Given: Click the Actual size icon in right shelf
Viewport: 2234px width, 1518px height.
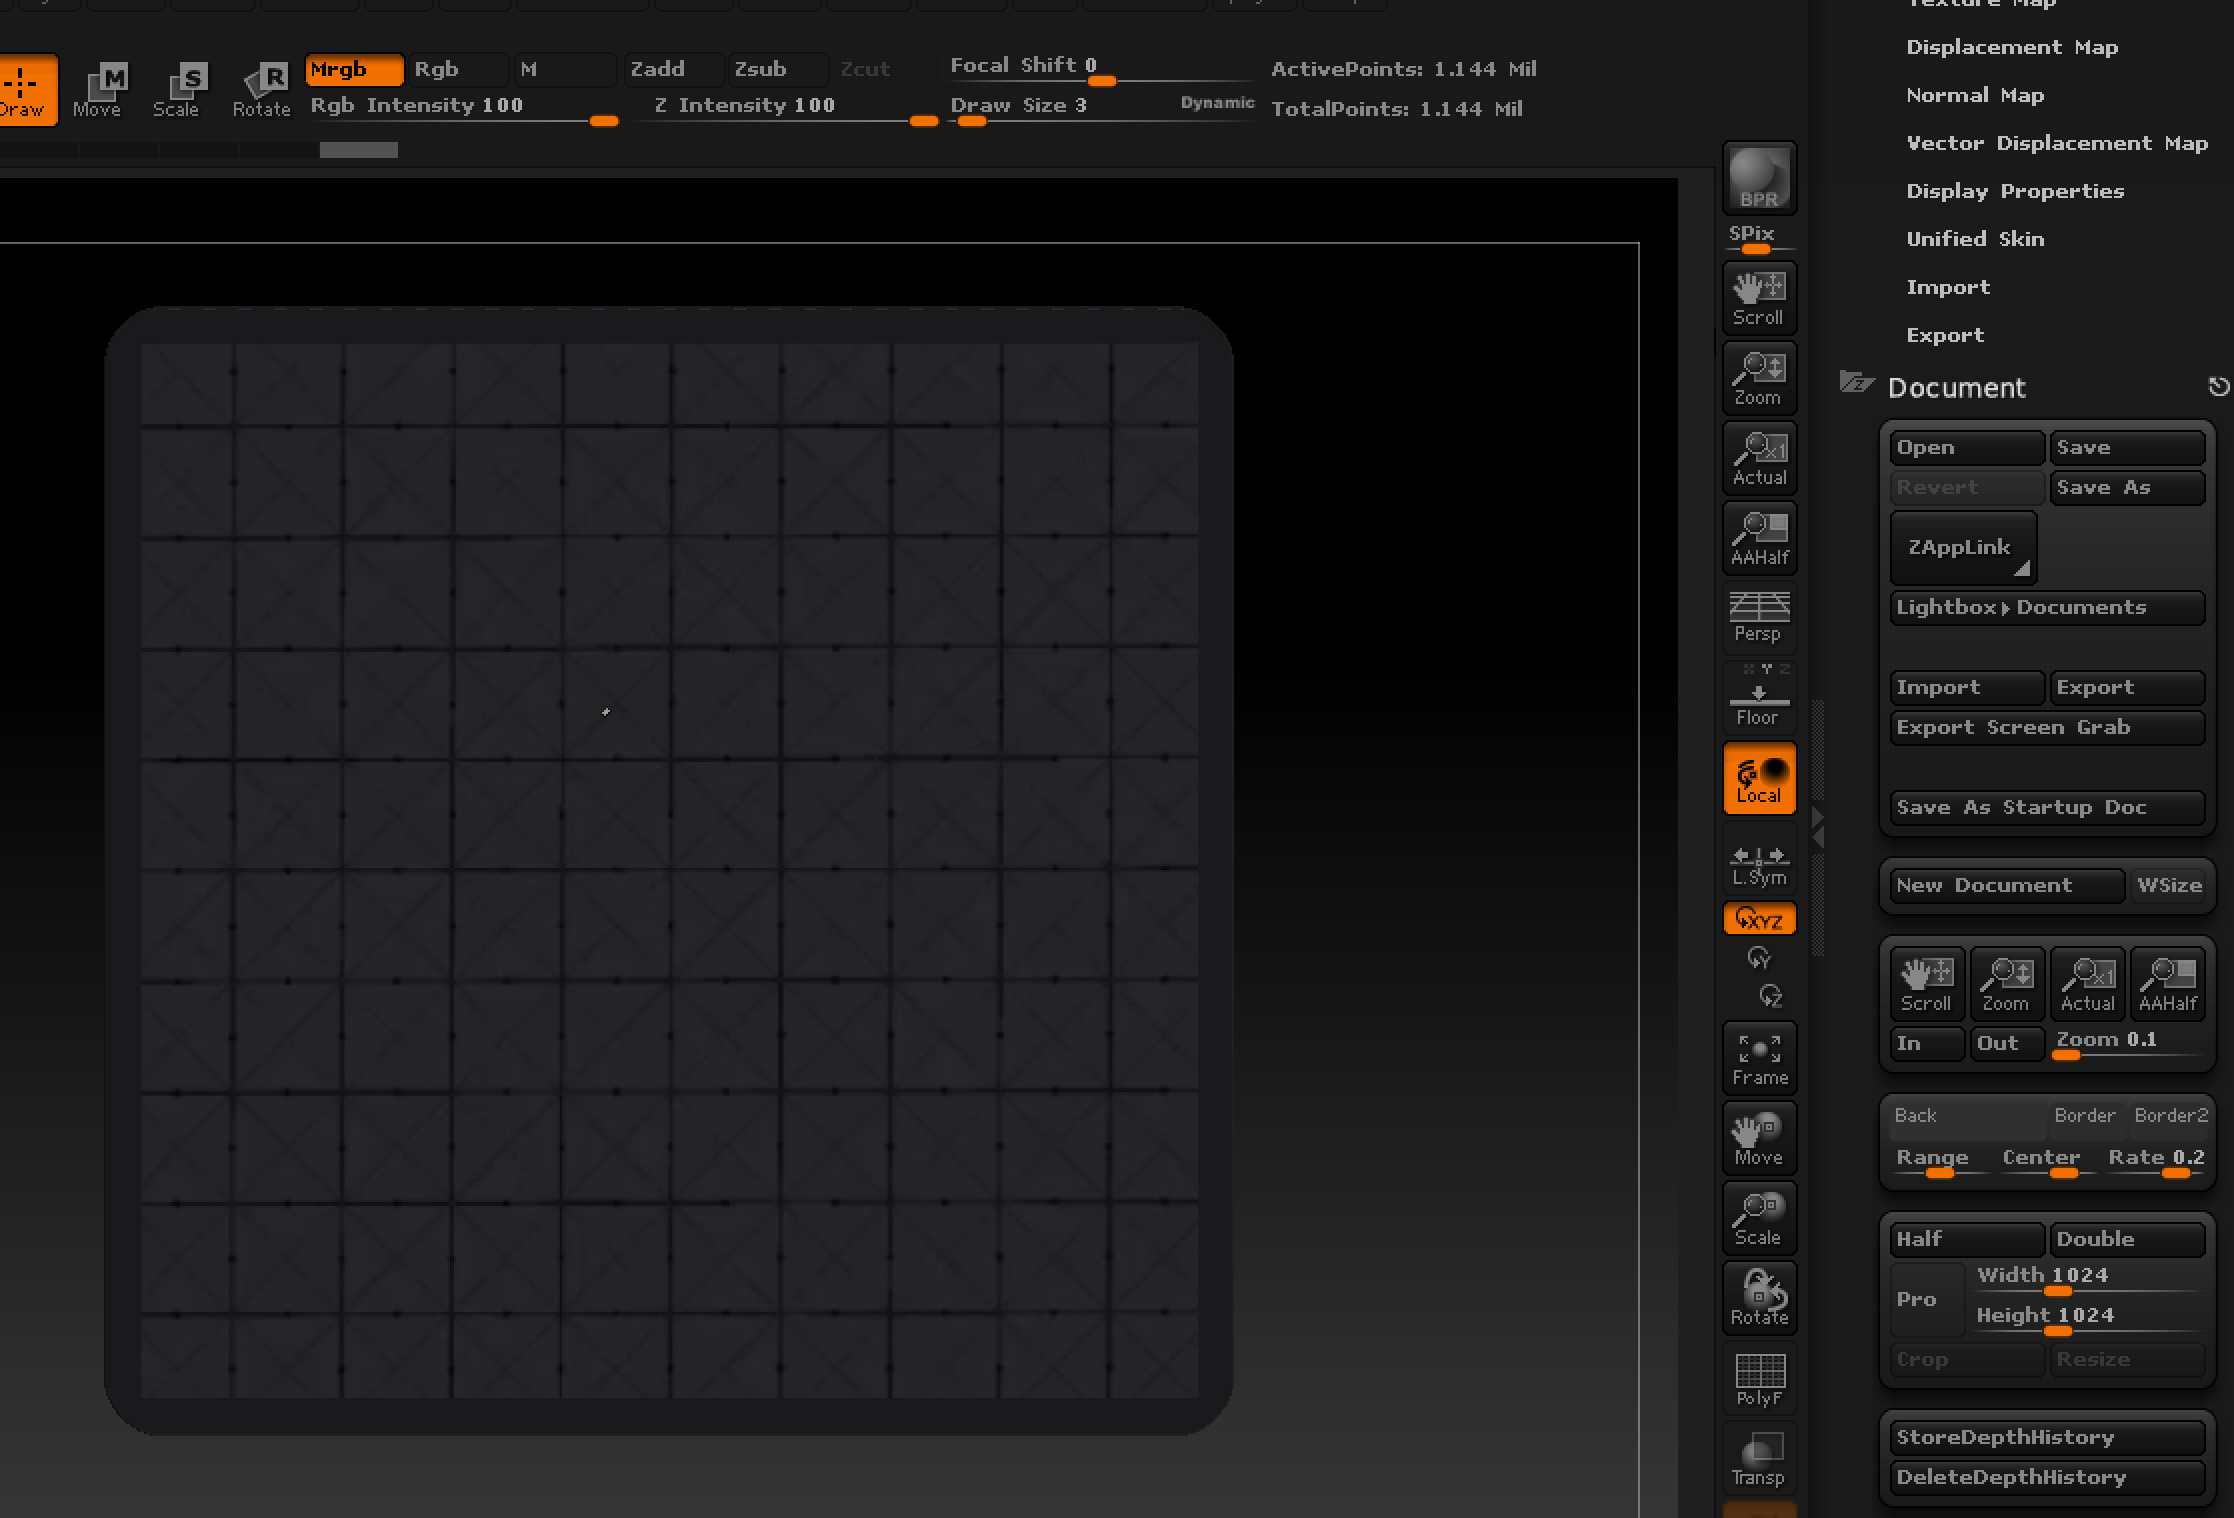Looking at the screenshot, I should pyautogui.click(x=1759, y=458).
